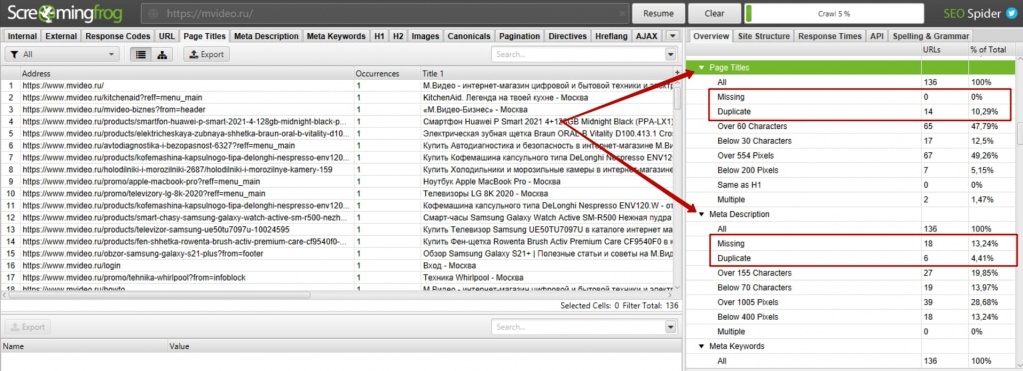Collapse the Page Titles section
This screenshot has height=371, width=1023.
pyautogui.click(x=702, y=67)
